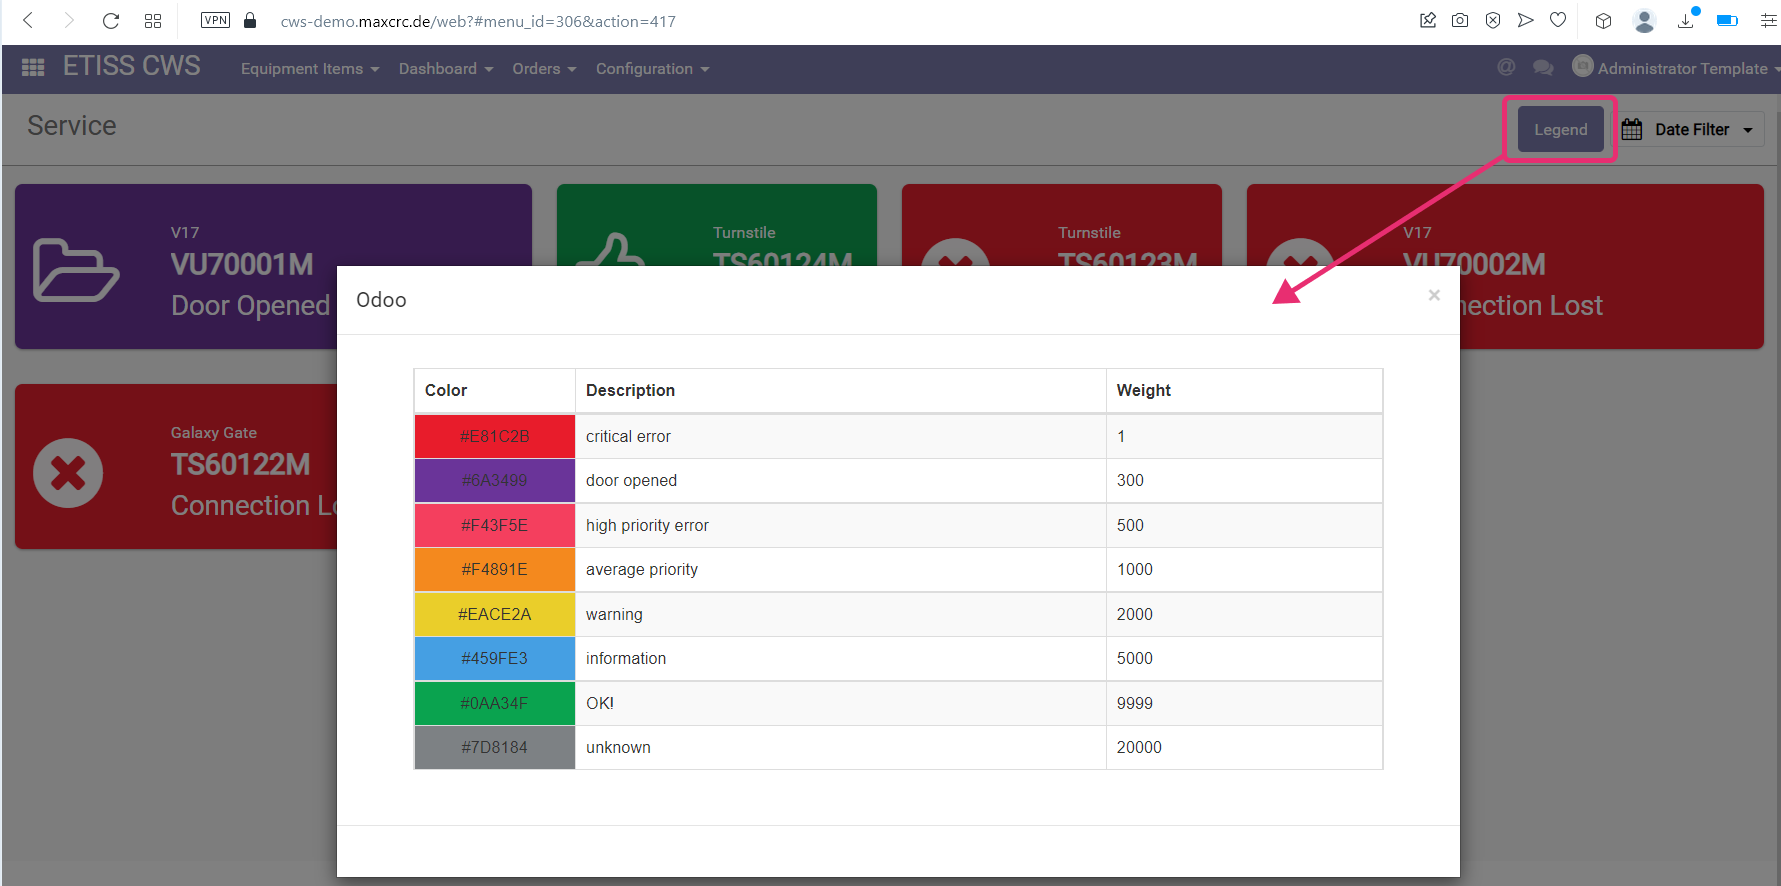The width and height of the screenshot is (1781, 886).
Task: Click the weight value 9999
Action: [x=1135, y=703]
